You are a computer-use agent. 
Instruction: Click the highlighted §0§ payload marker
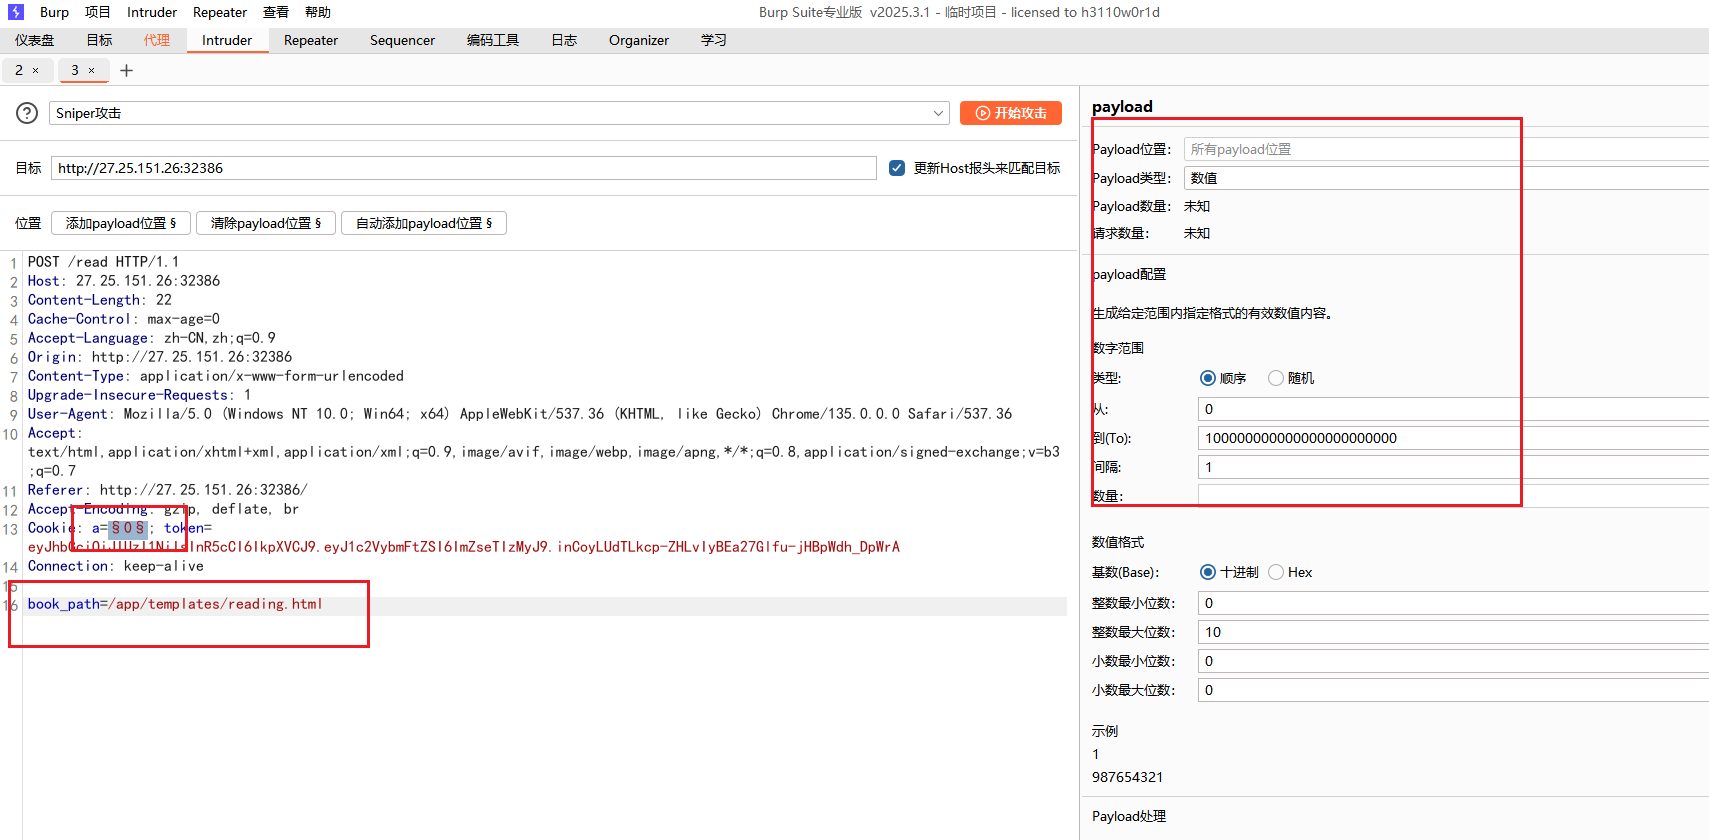tap(128, 528)
